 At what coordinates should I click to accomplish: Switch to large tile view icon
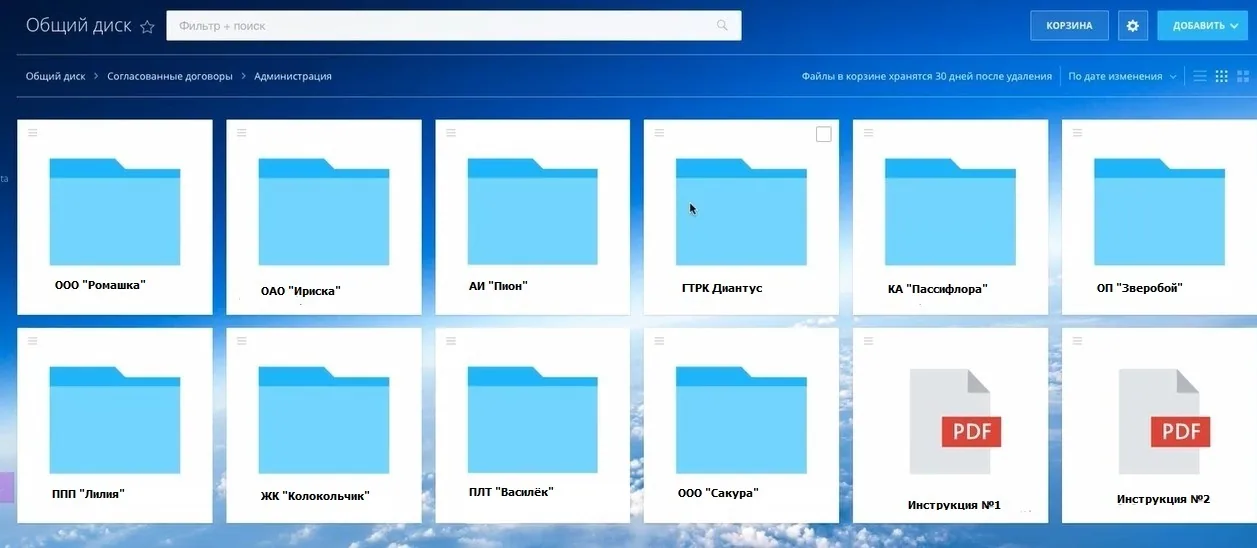click(x=1243, y=76)
